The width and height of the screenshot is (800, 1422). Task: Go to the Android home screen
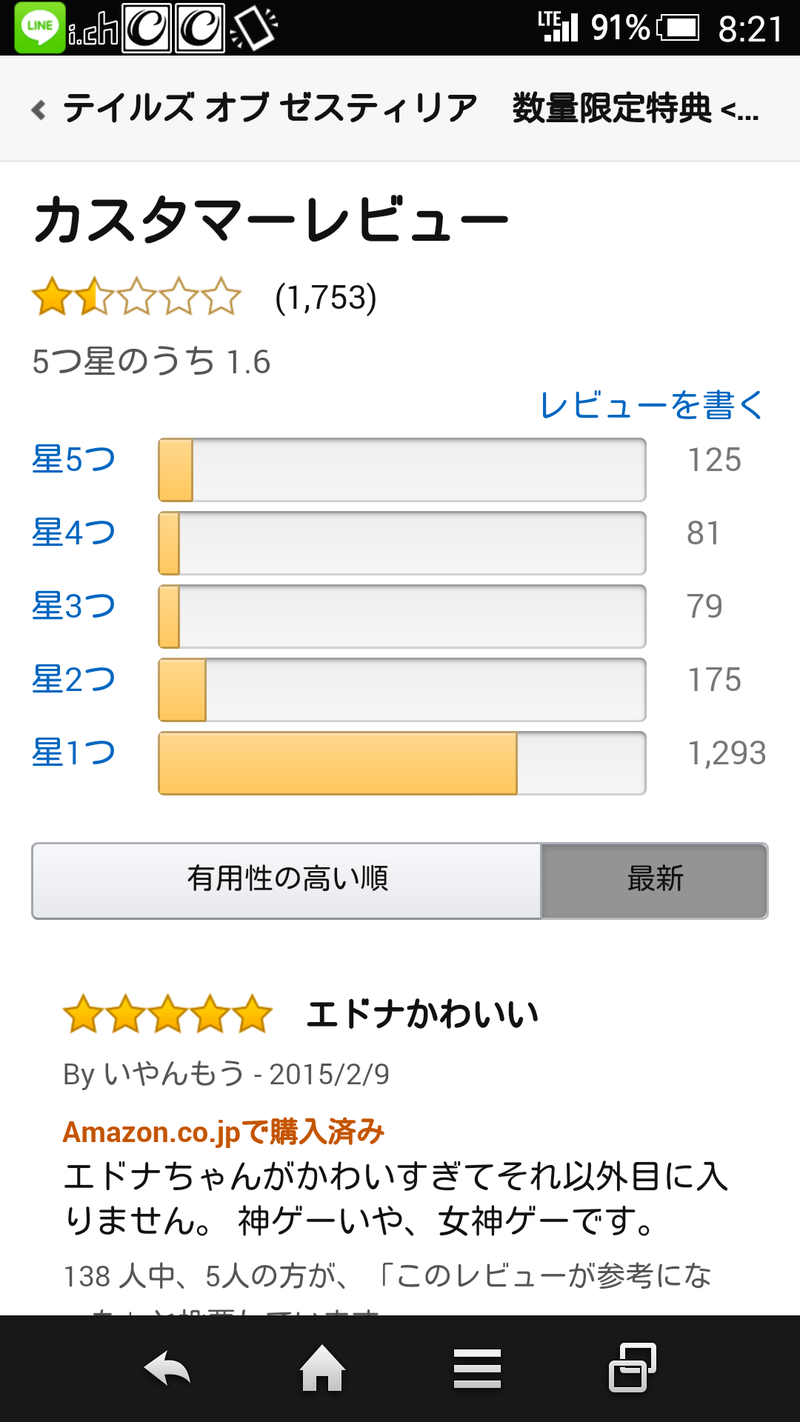(322, 1368)
